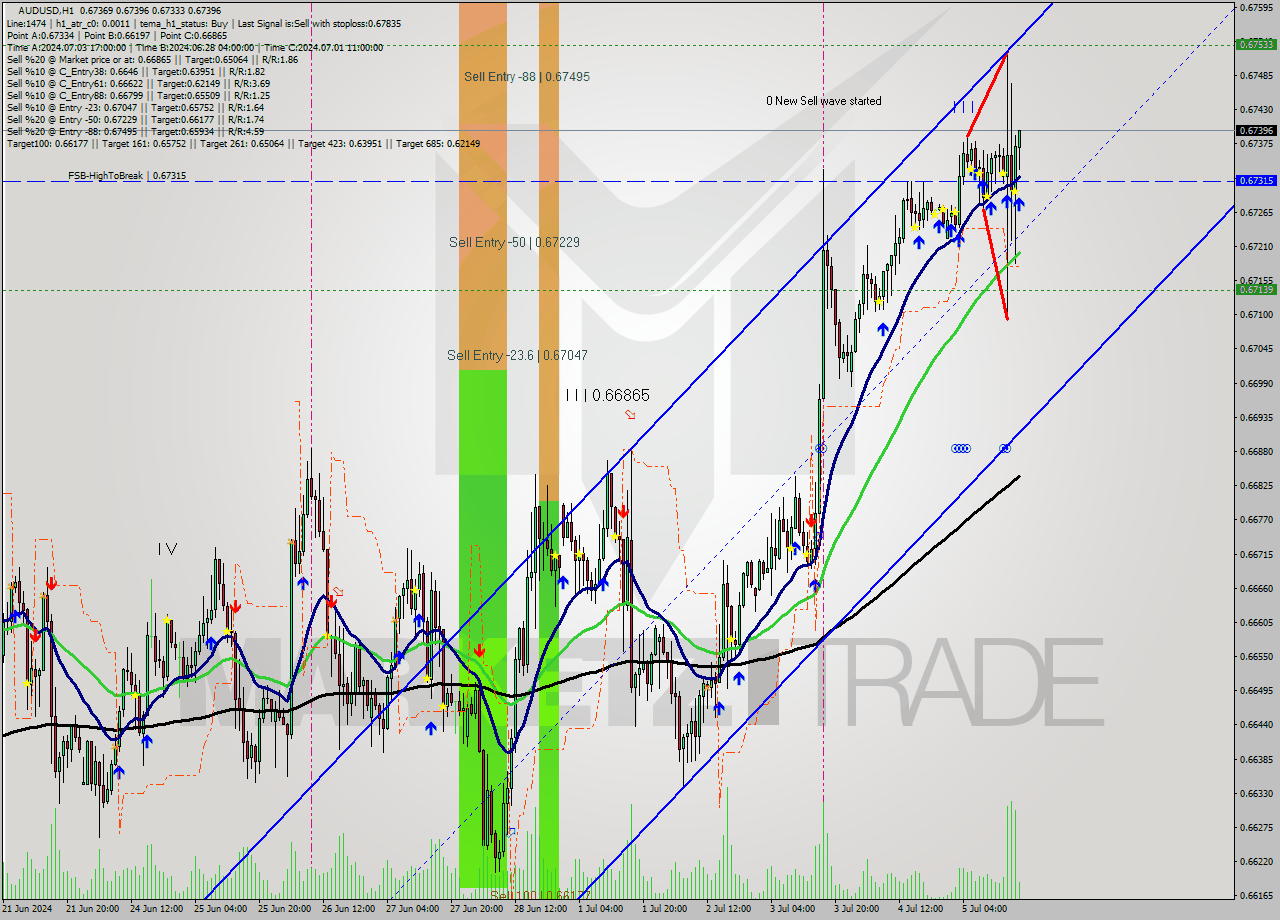Click the 'Sell Entry -88 | 0.67495' label
Screen dimensions: 1280x920
pyautogui.click(x=526, y=77)
